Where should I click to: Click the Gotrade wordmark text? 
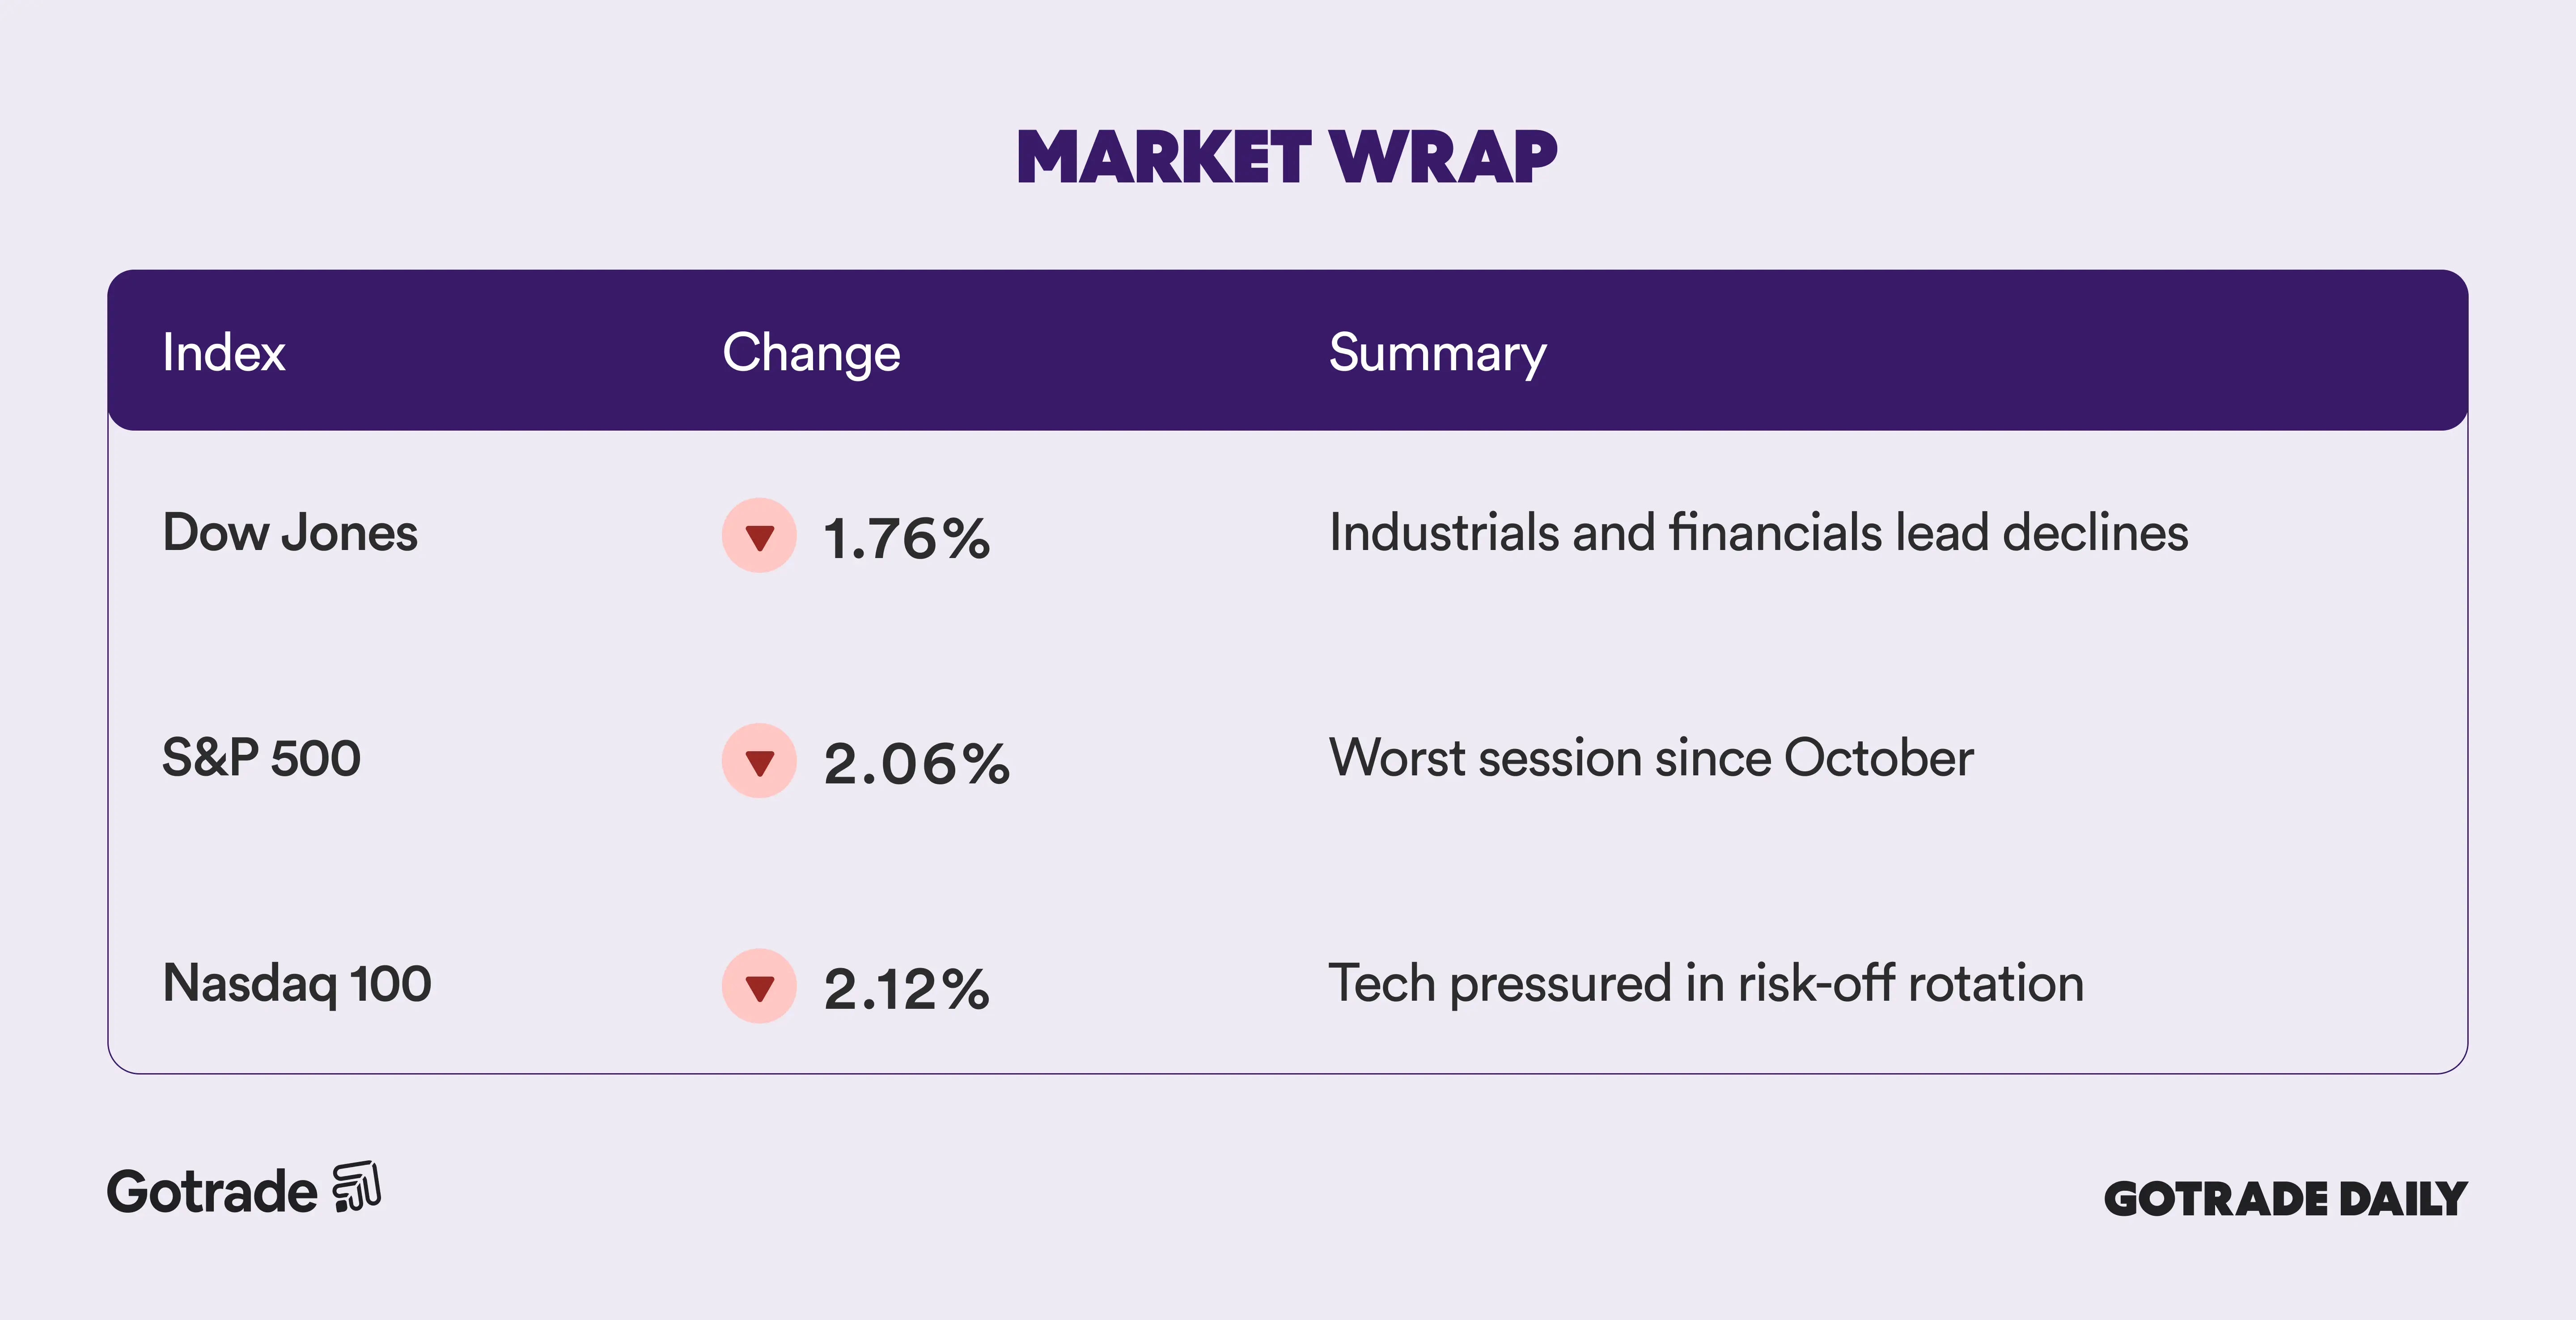[212, 1192]
